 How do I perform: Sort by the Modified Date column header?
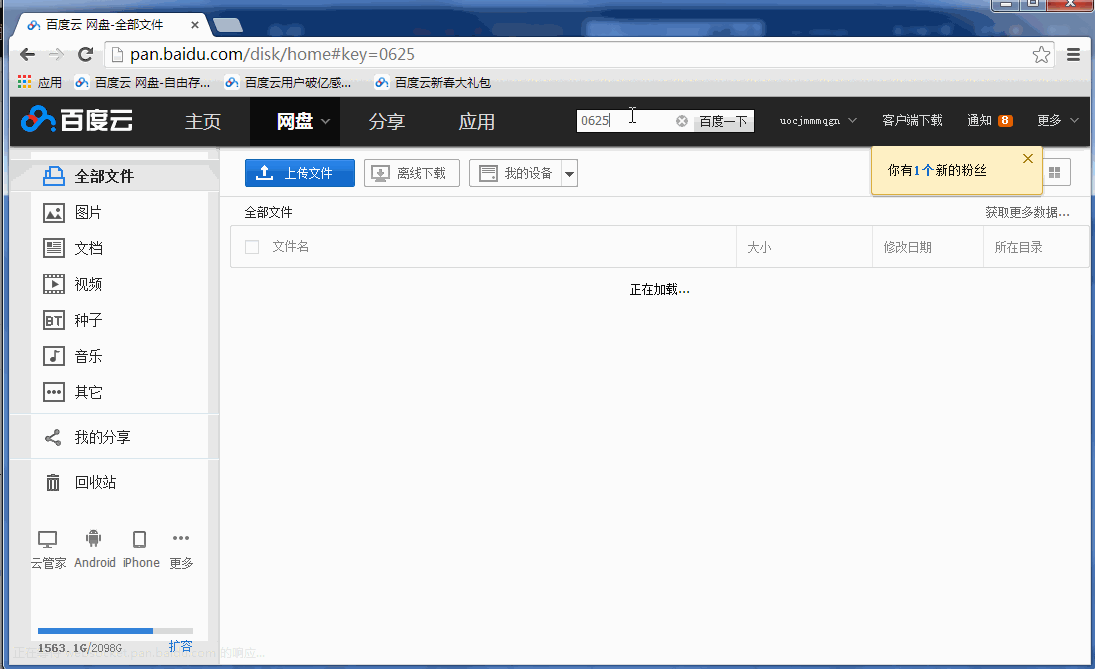pyautogui.click(x=927, y=247)
